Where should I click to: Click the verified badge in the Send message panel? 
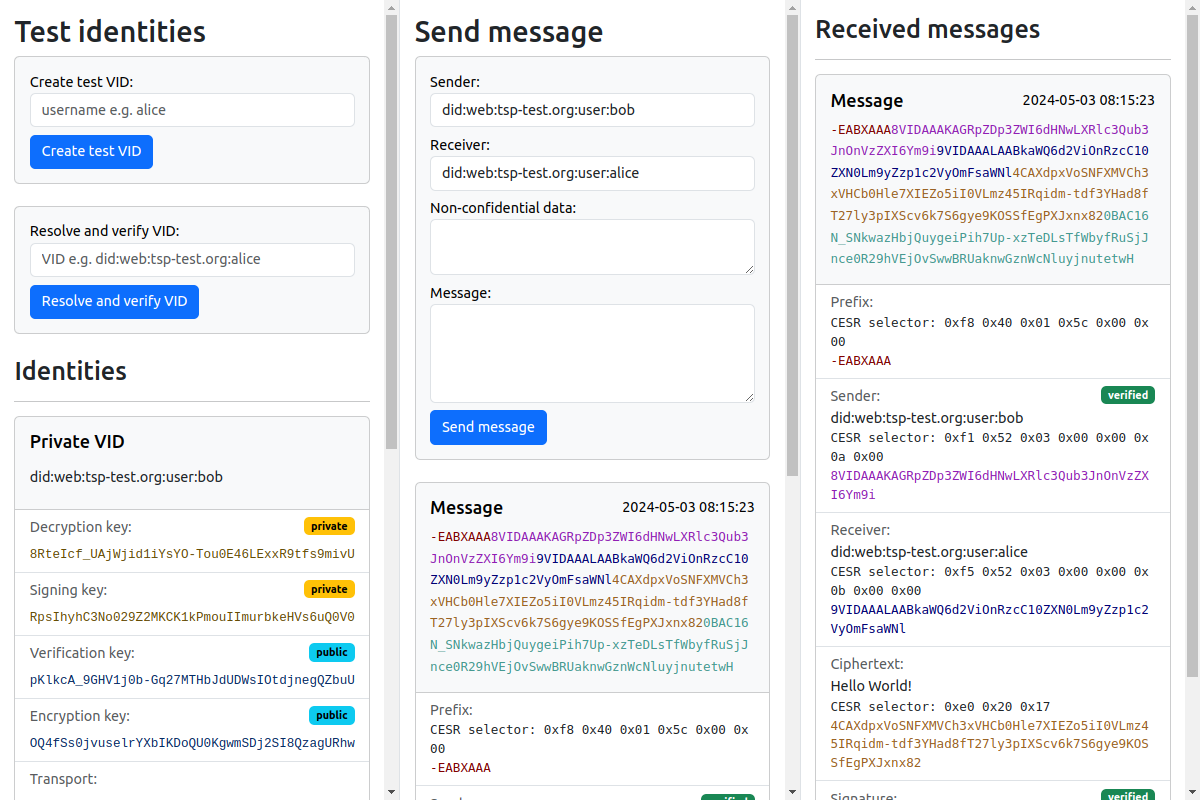click(727, 797)
